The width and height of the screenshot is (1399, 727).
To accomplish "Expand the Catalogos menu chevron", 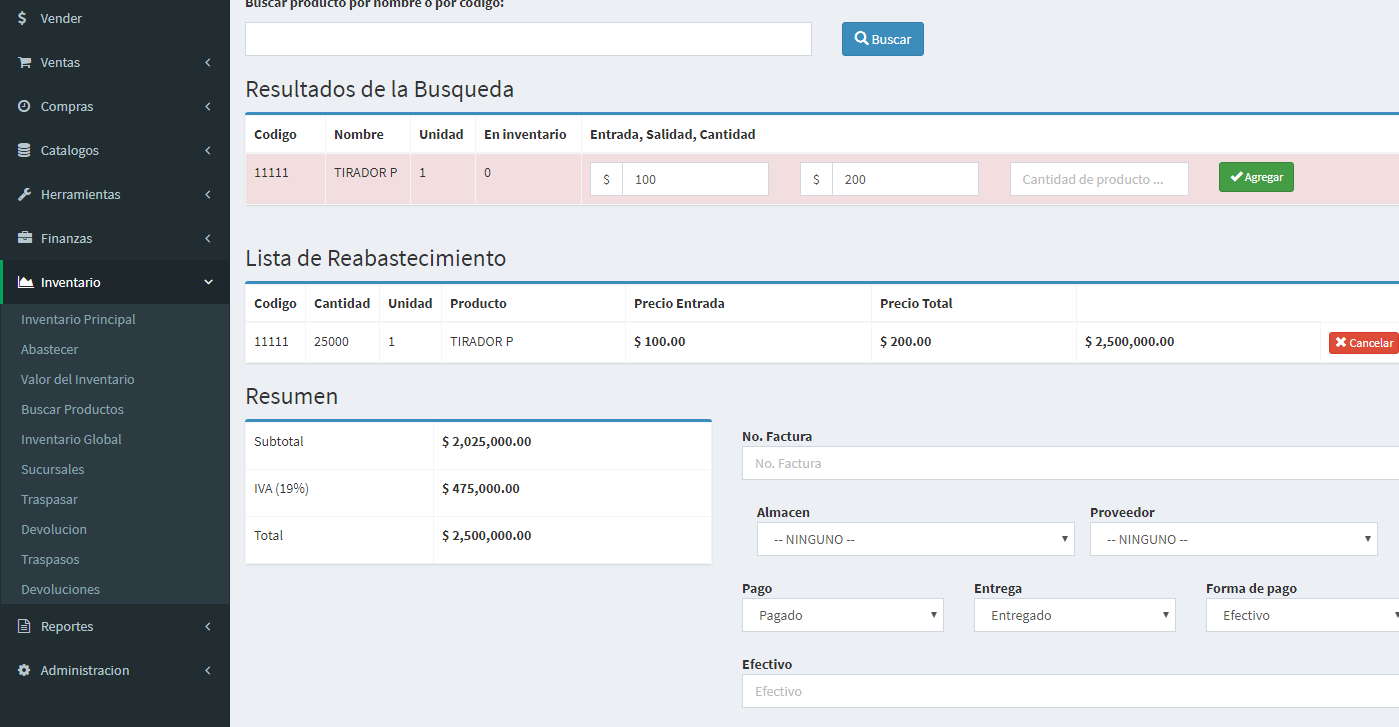I will click(208, 150).
